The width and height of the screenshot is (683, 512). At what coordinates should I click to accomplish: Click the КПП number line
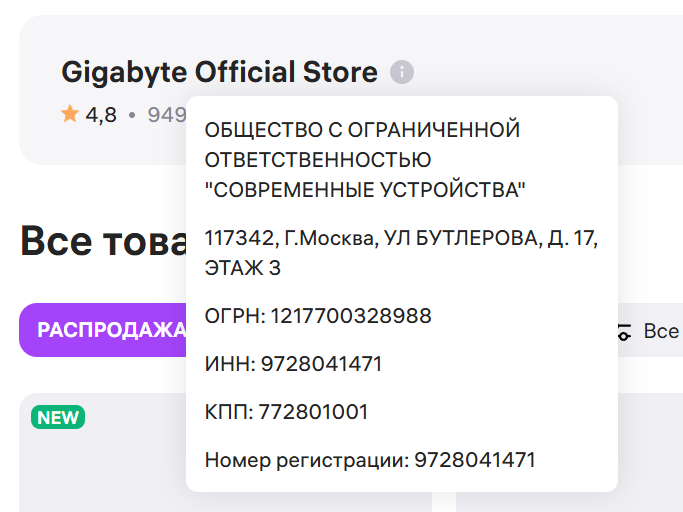286,412
